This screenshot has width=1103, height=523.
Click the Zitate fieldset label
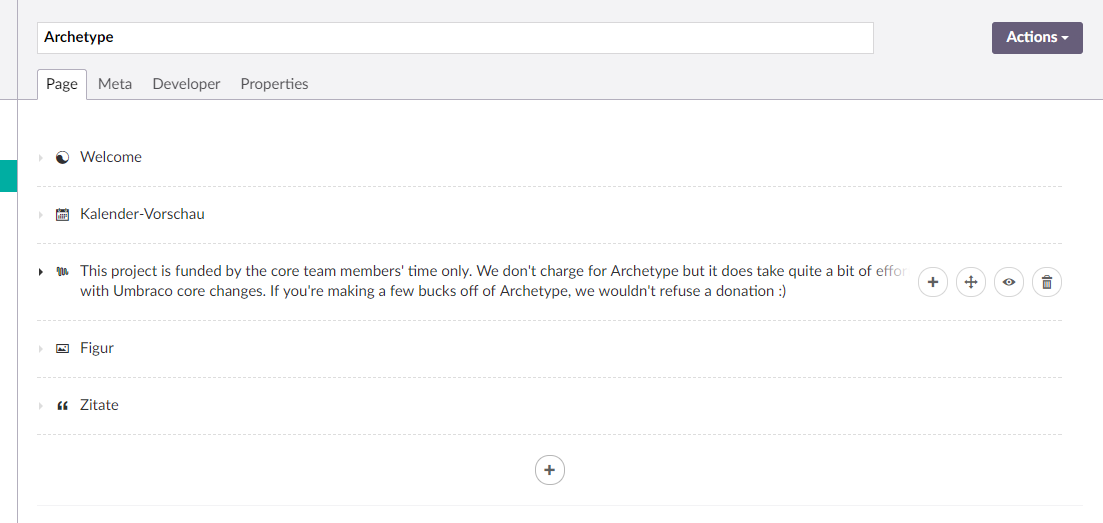pyautogui.click(x=99, y=405)
